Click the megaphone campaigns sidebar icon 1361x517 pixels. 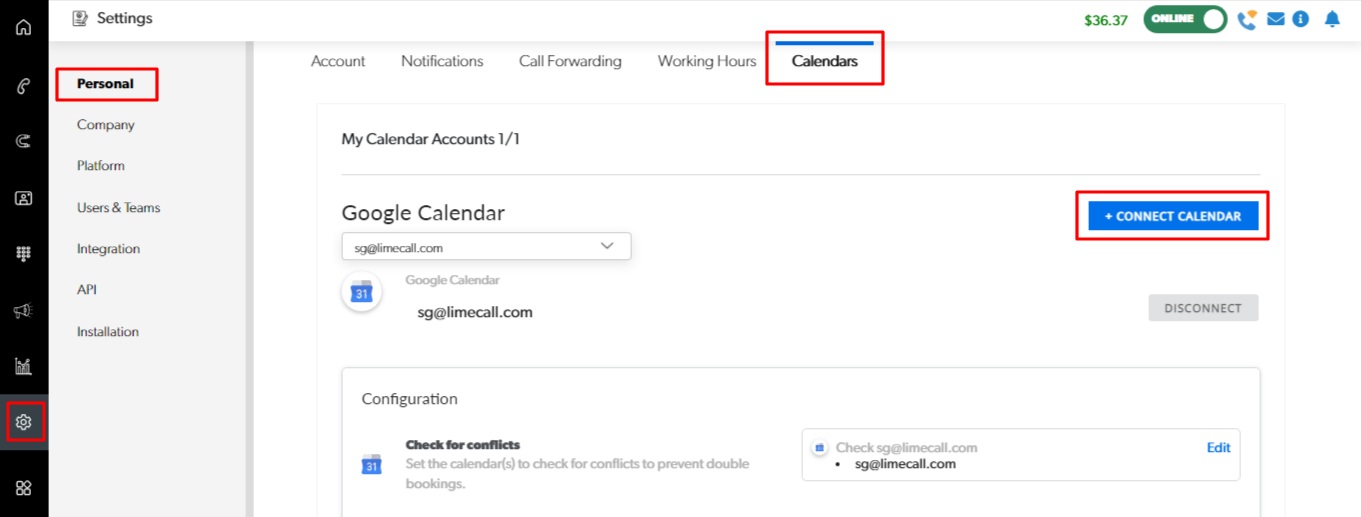24,311
